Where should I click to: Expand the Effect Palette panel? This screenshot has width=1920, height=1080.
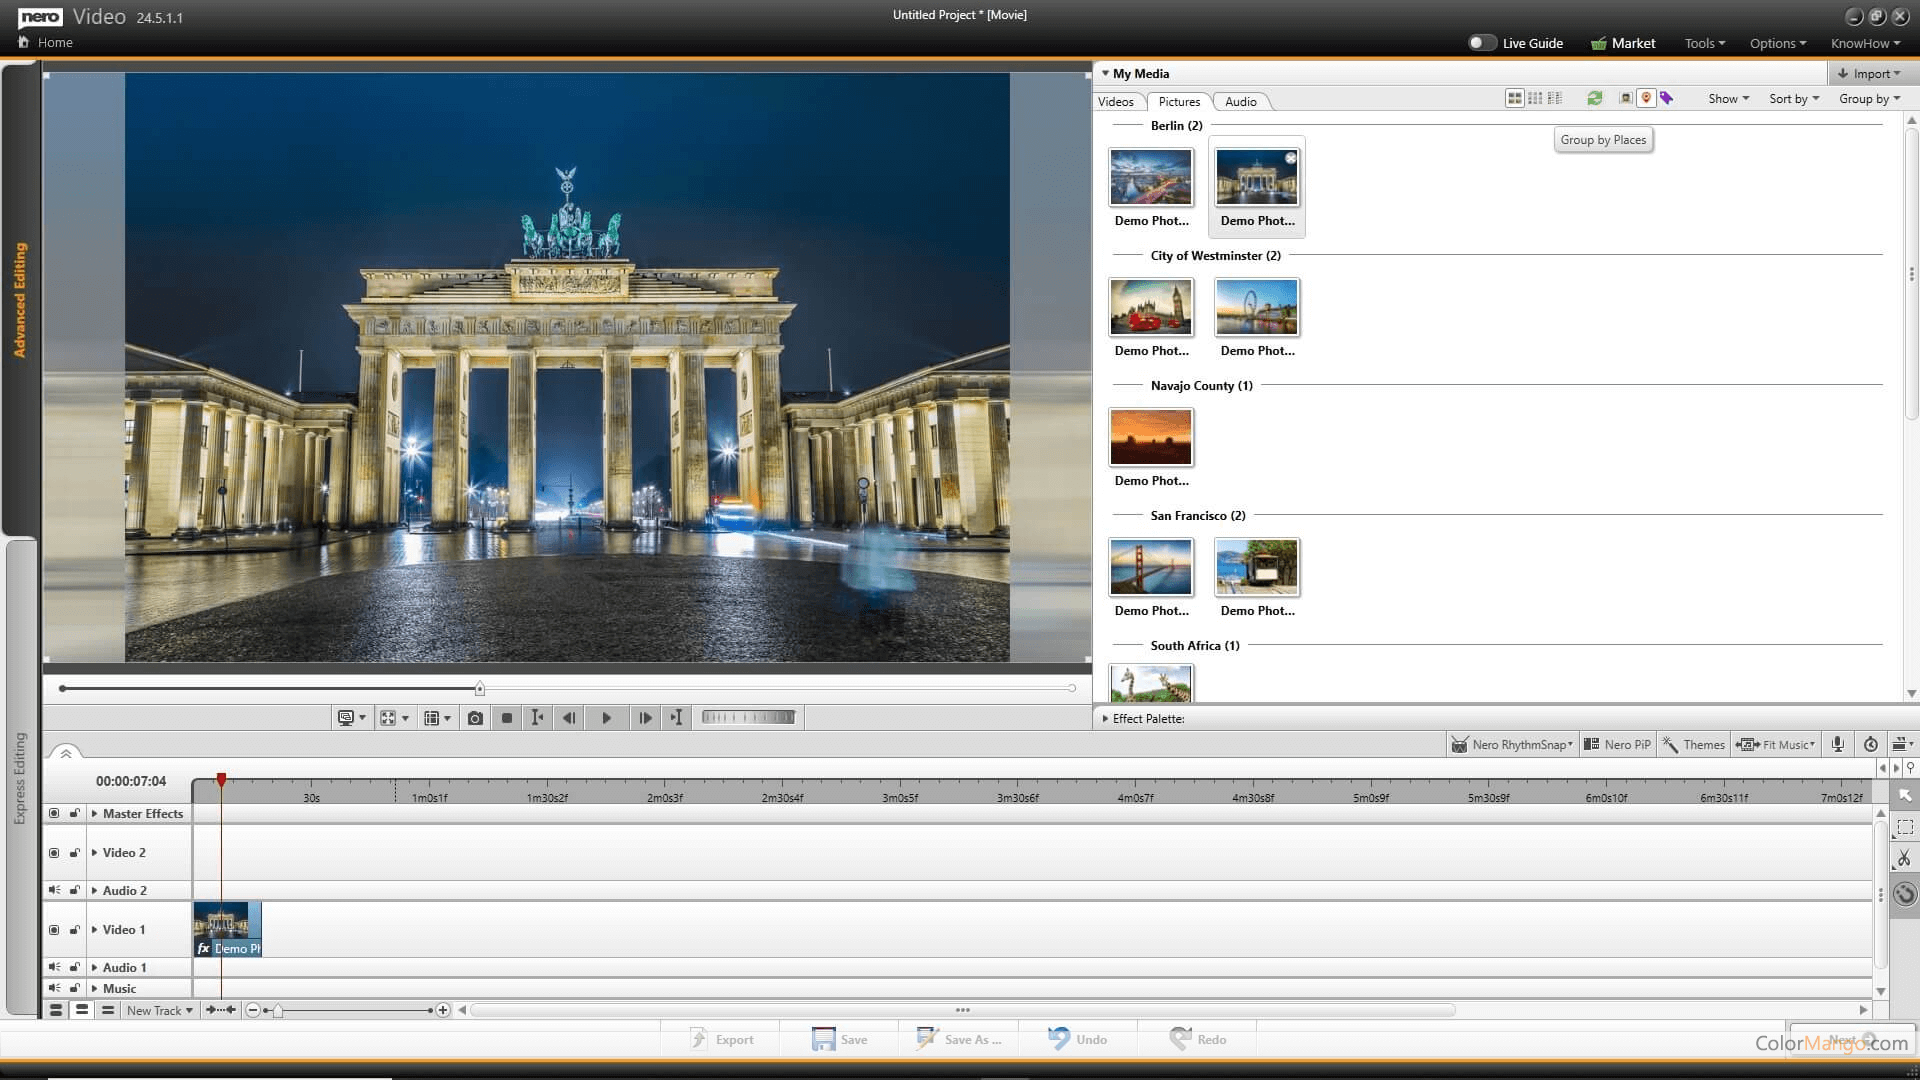click(x=1105, y=718)
